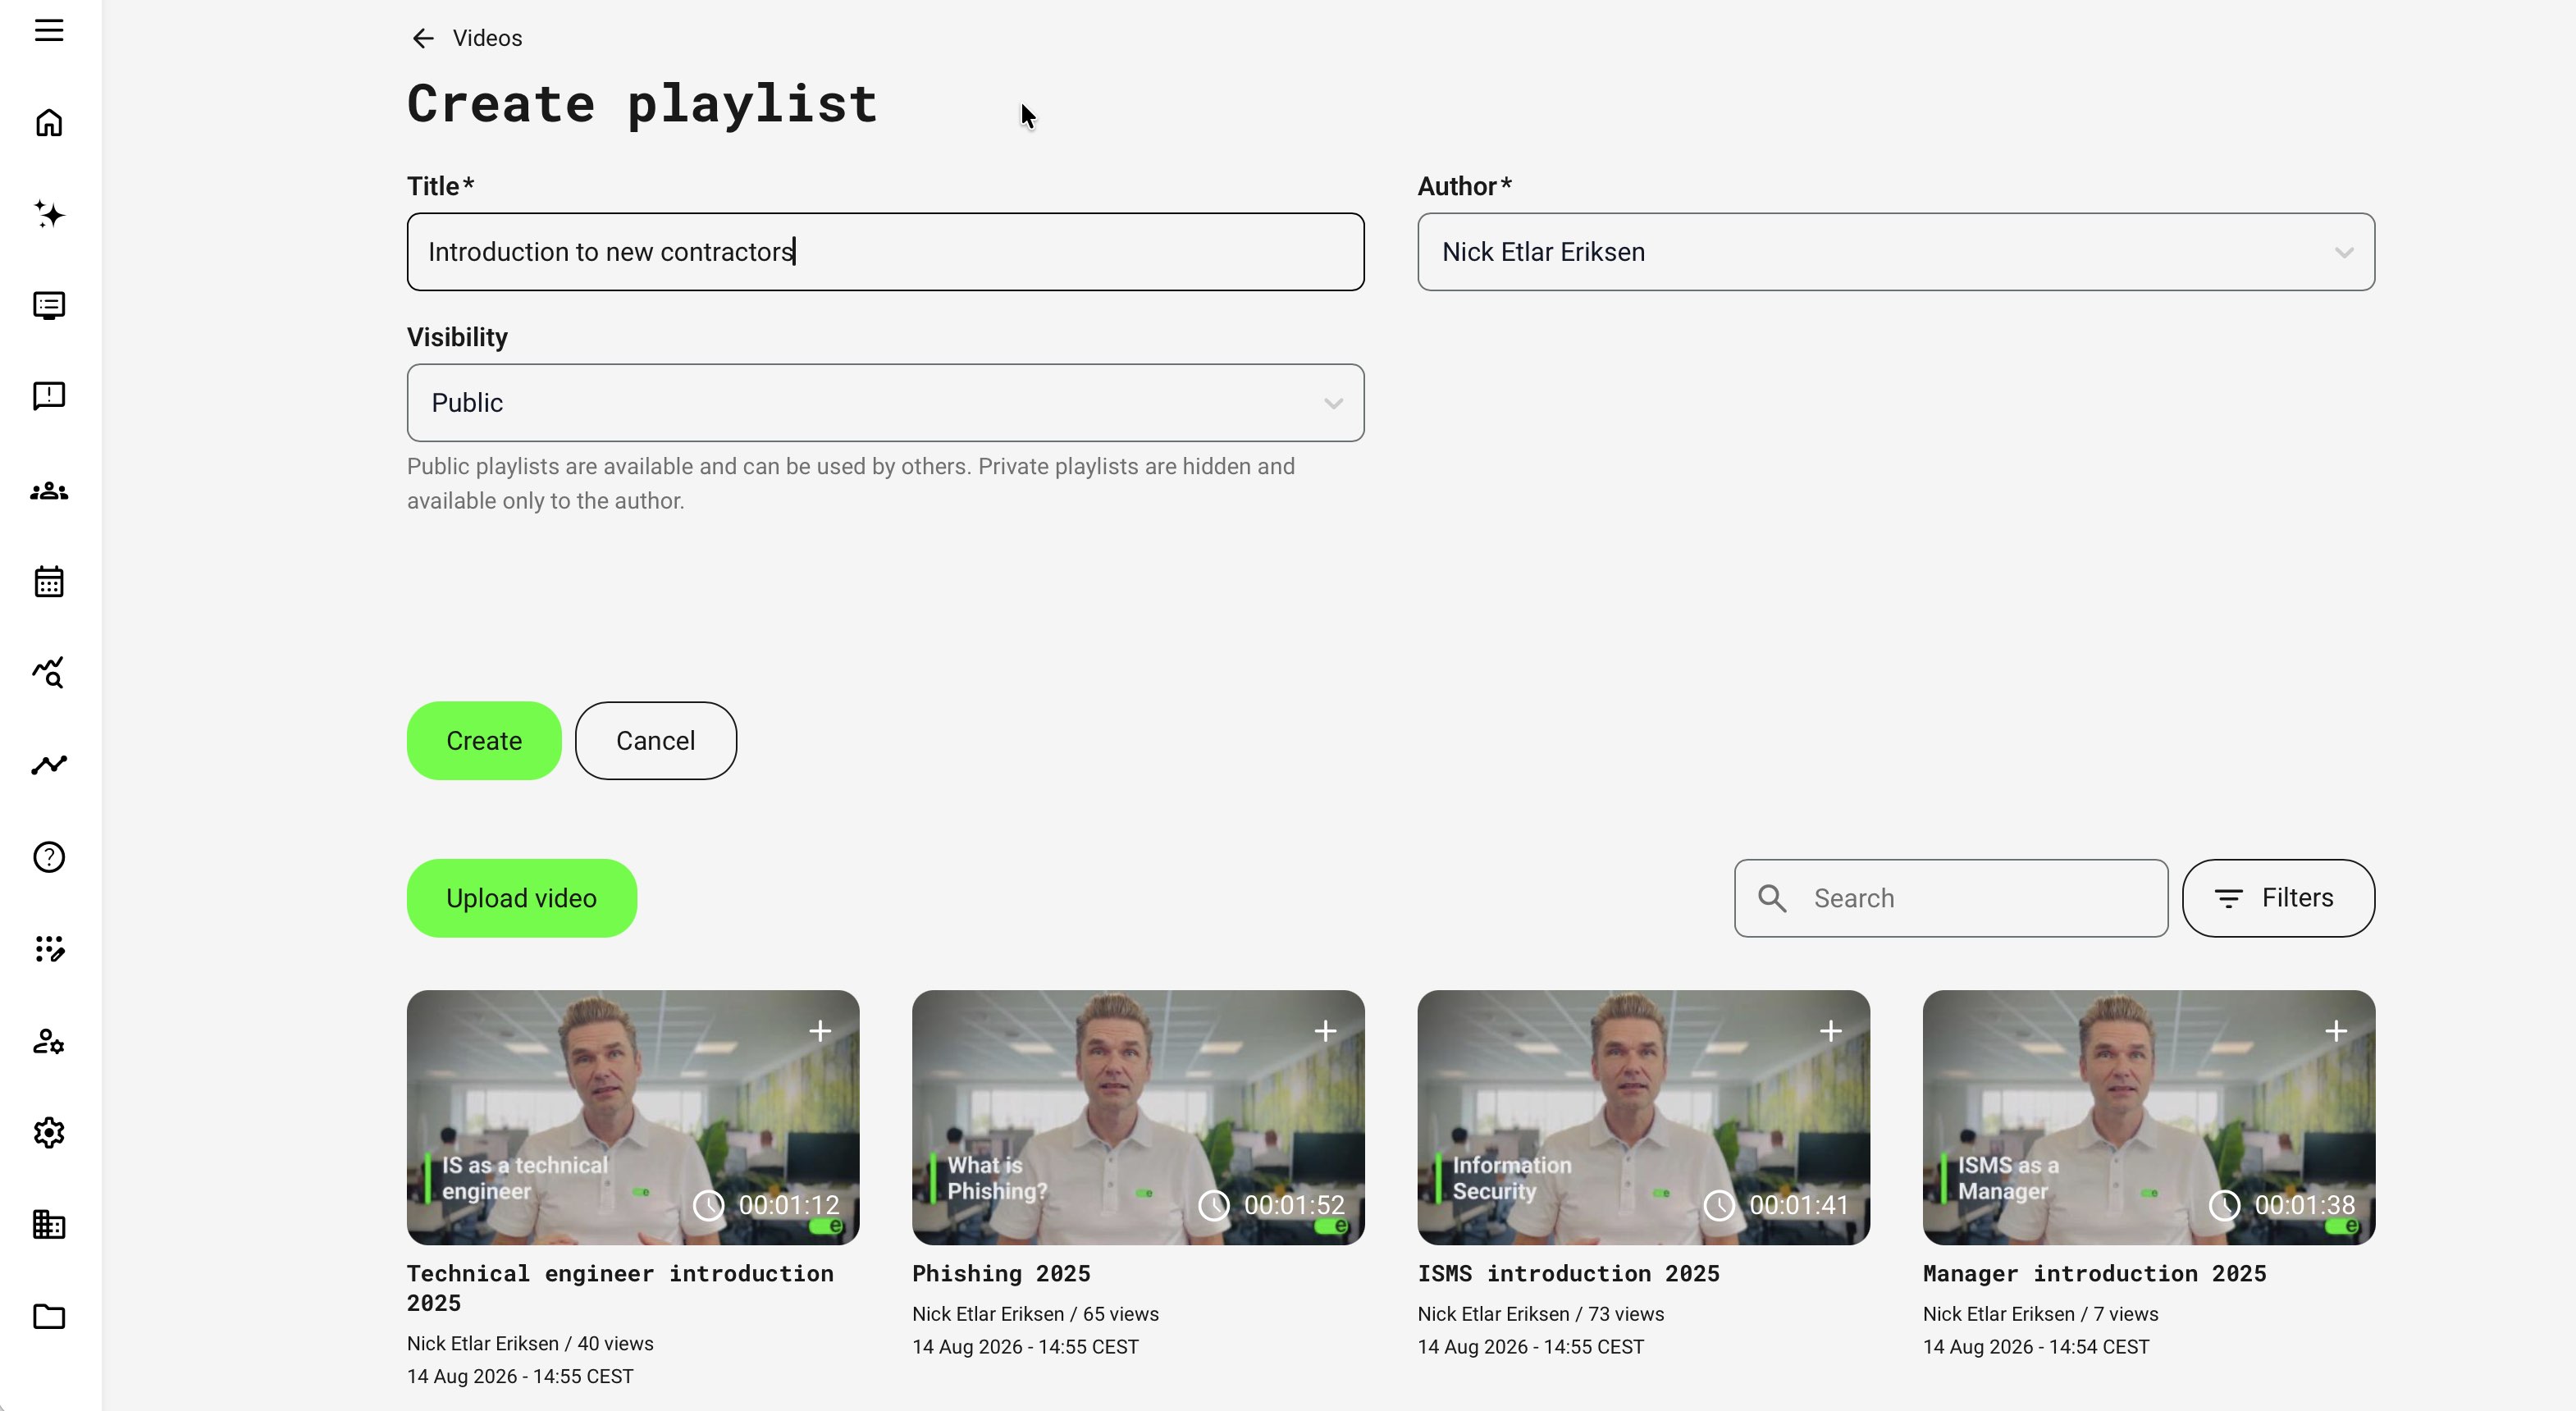Open the ISMS introduction 2025 thumbnail
The height and width of the screenshot is (1411, 2576).
click(1643, 1118)
